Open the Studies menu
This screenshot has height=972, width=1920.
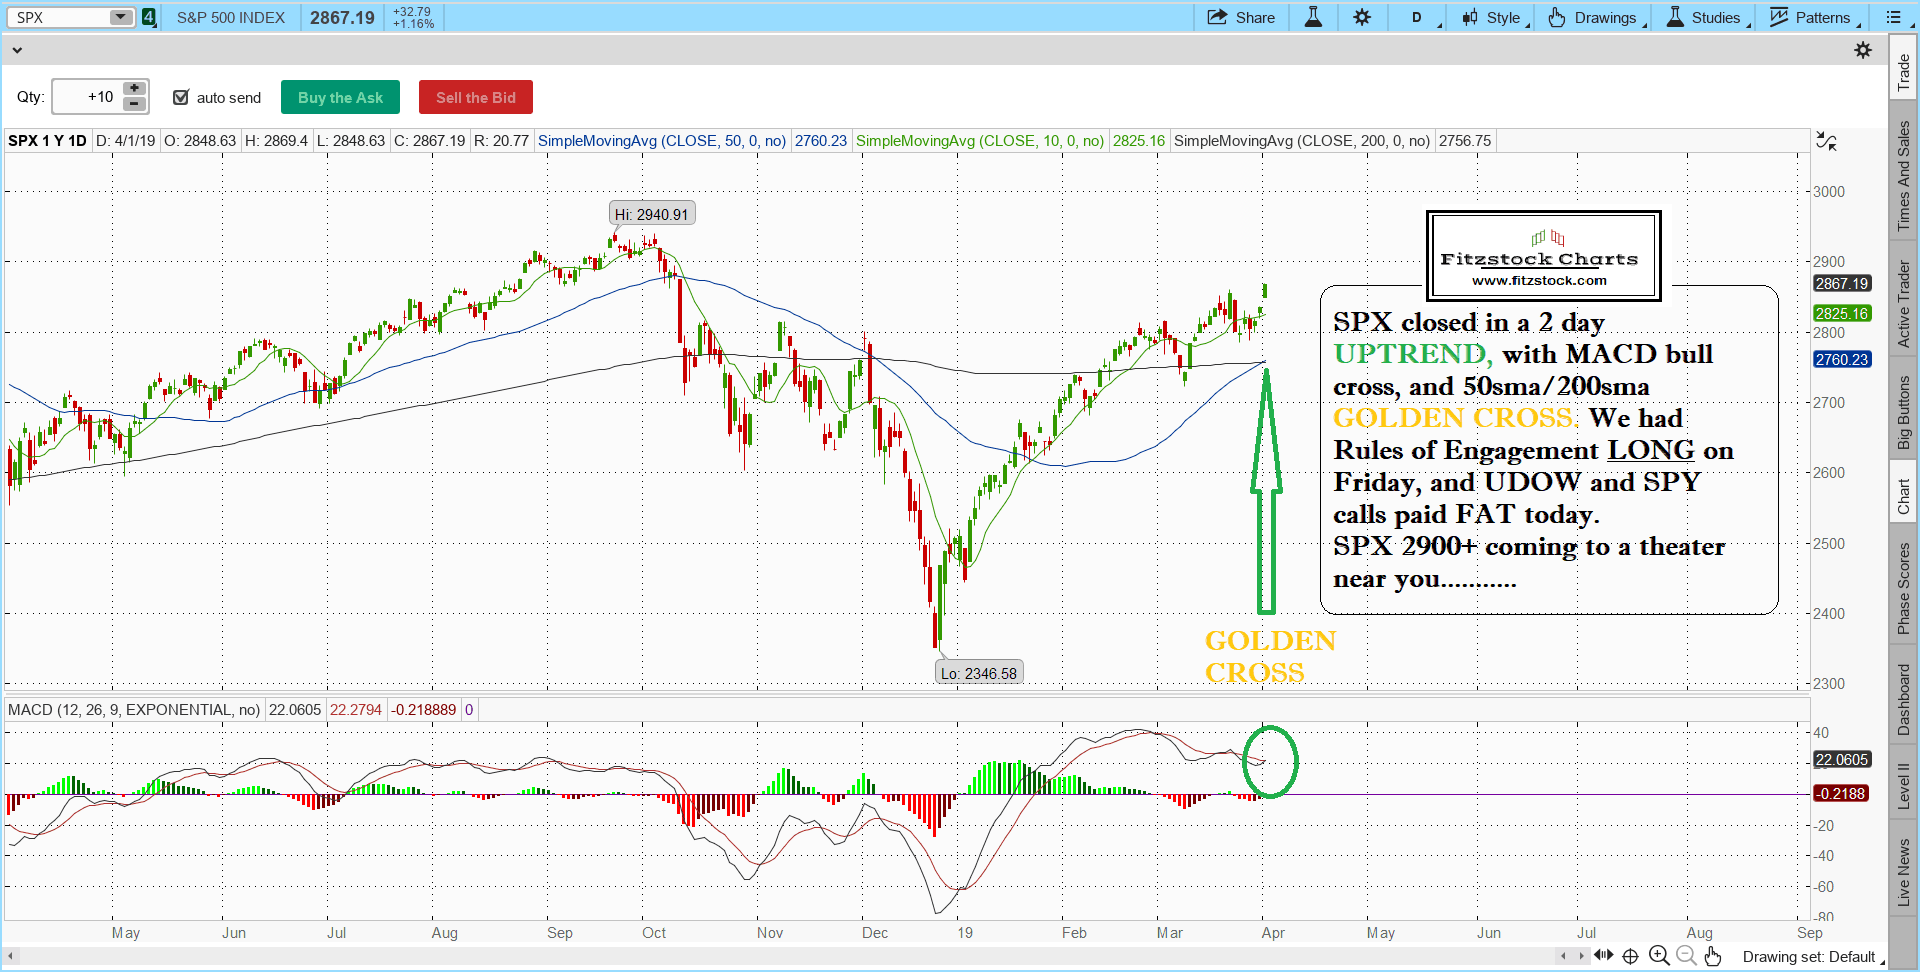[x=1705, y=17]
